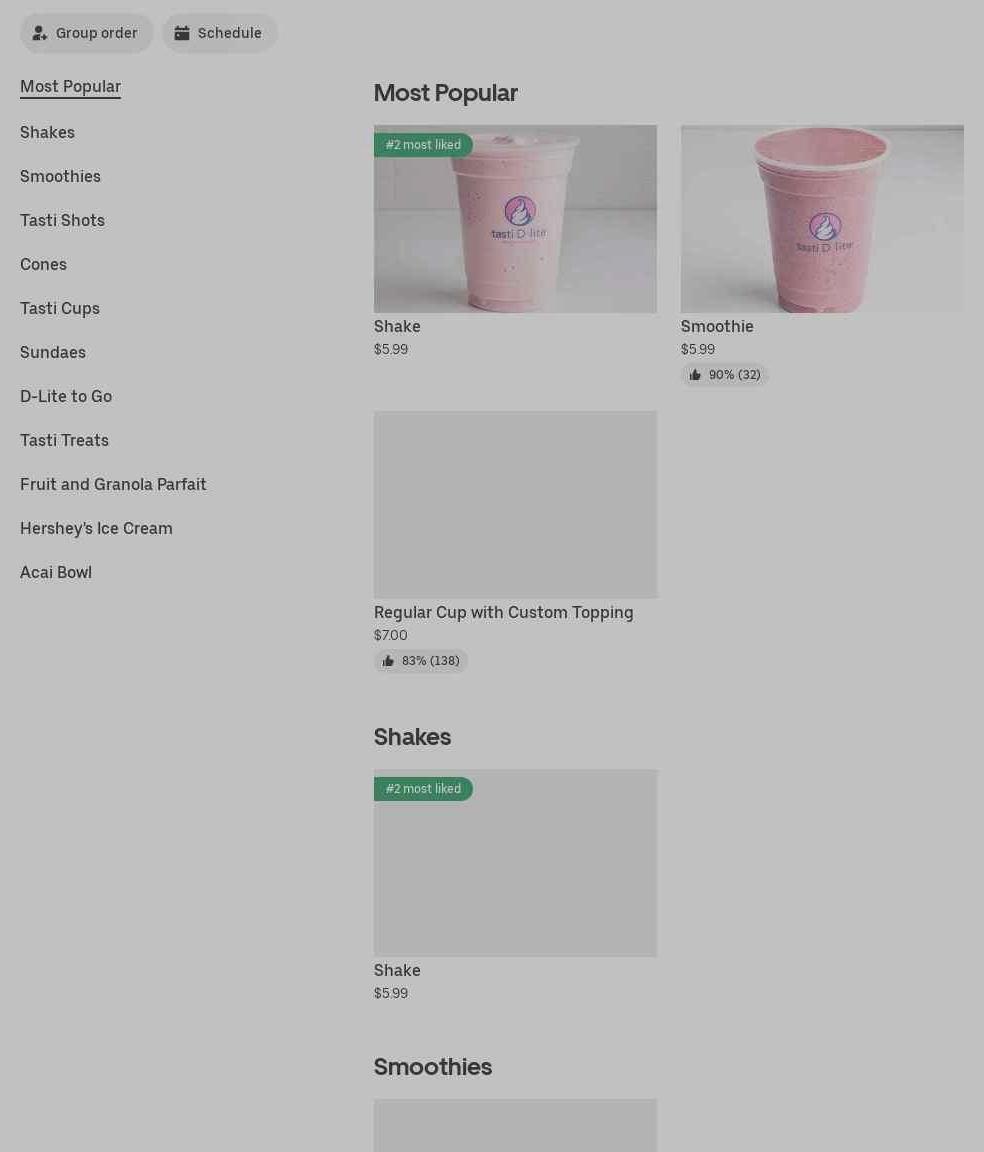Click the Group order person icon

(40, 33)
